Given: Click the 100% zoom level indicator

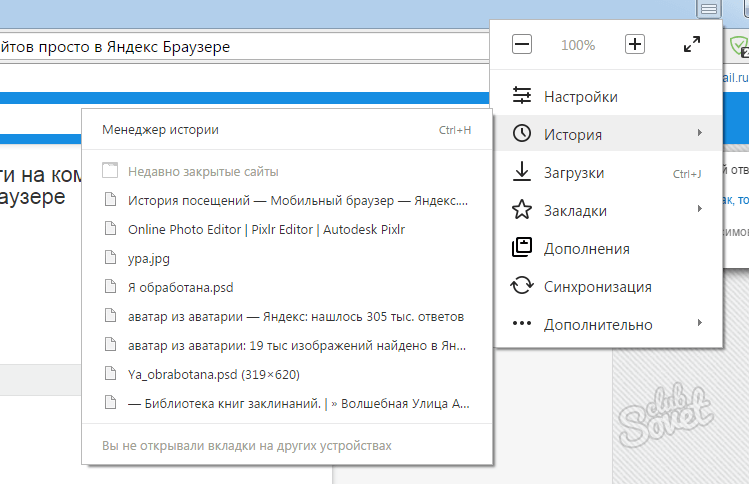Looking at the screenshot, I should pyautogui.click(x=578, y=45).
